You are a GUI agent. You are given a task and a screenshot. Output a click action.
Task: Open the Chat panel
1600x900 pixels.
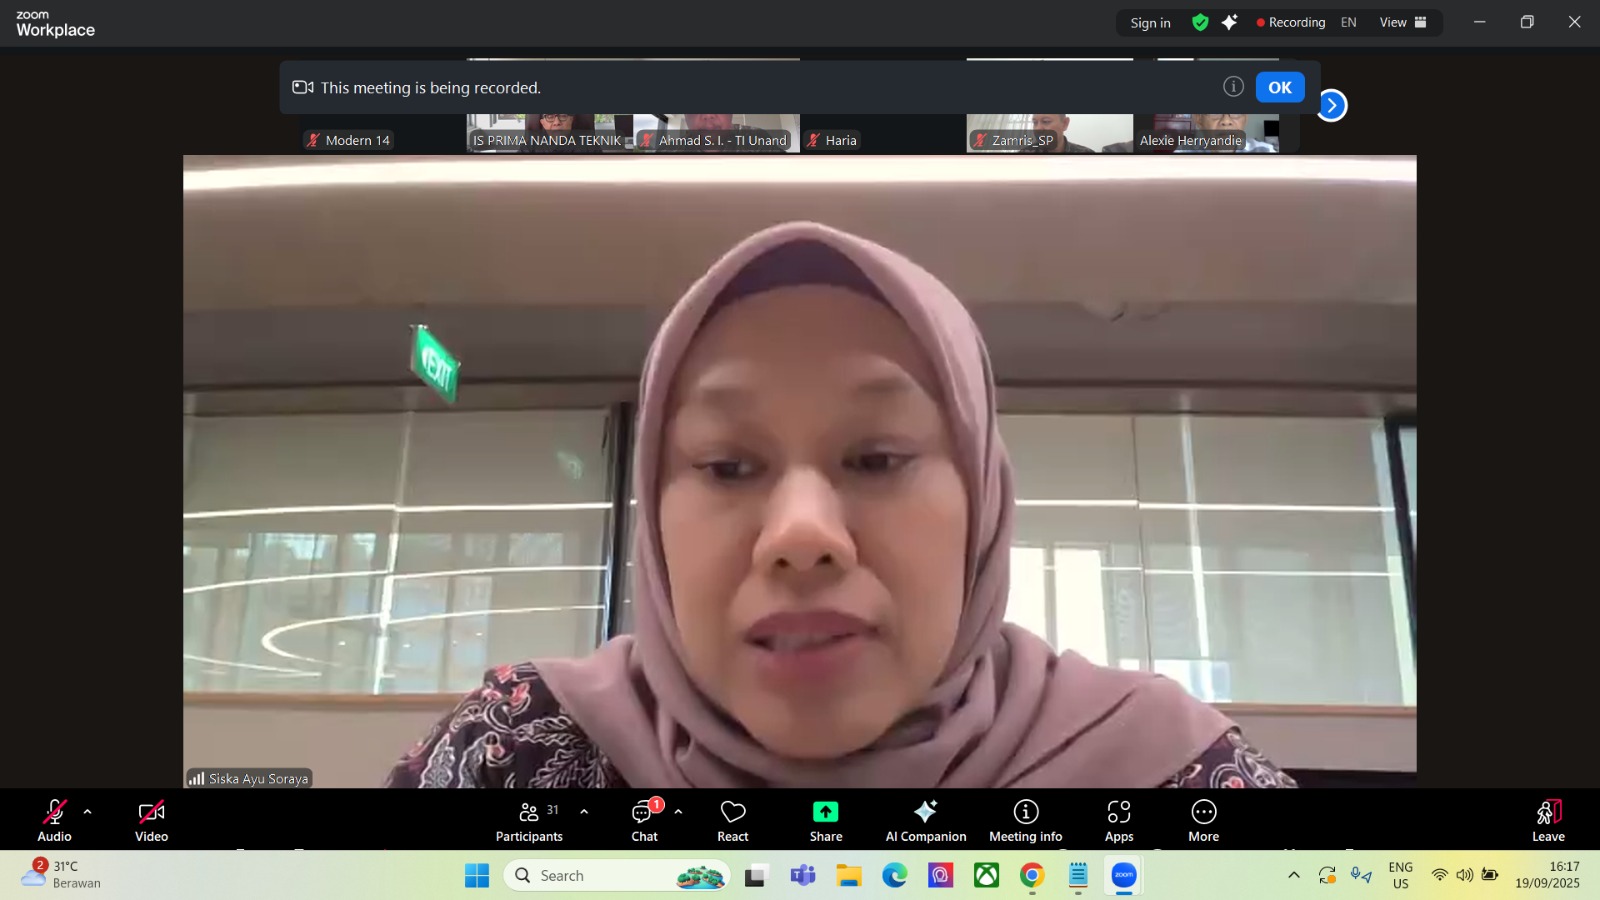644,820
